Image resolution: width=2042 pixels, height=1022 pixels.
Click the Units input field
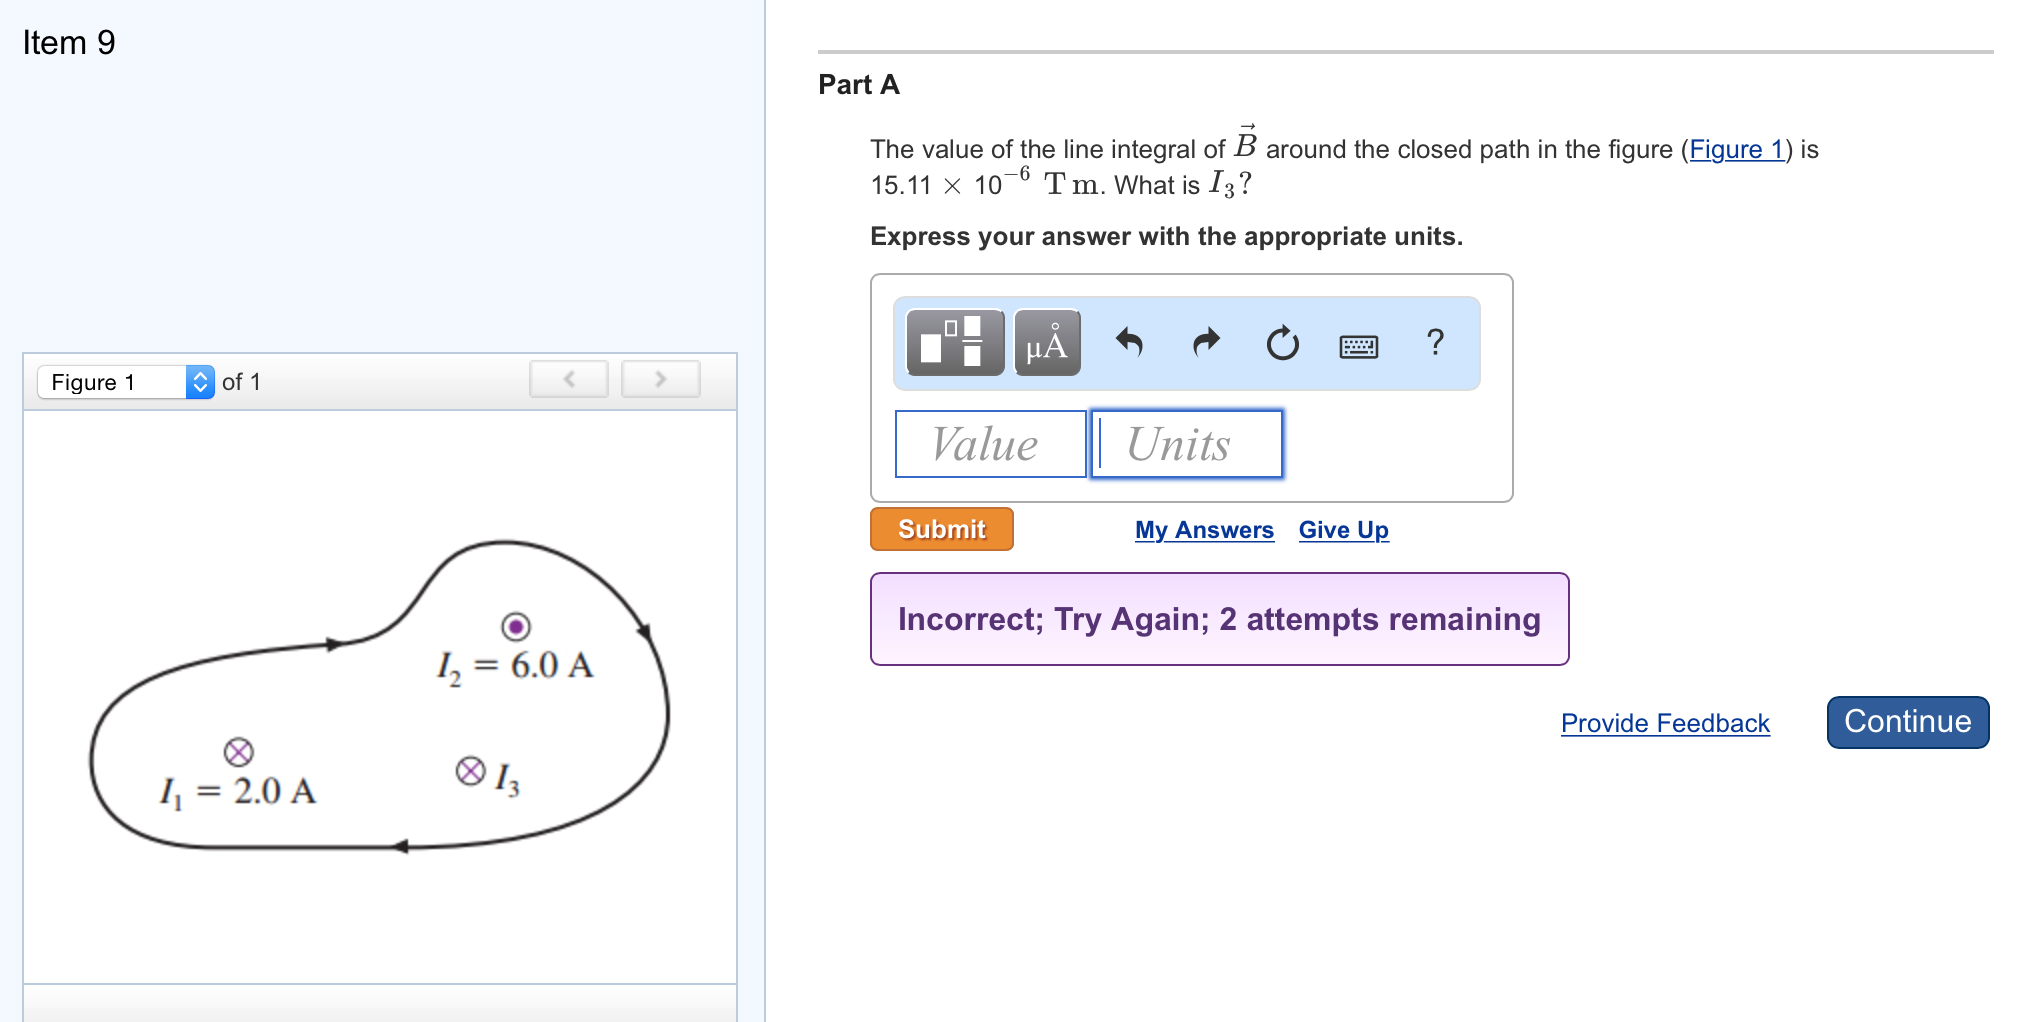1186,444
